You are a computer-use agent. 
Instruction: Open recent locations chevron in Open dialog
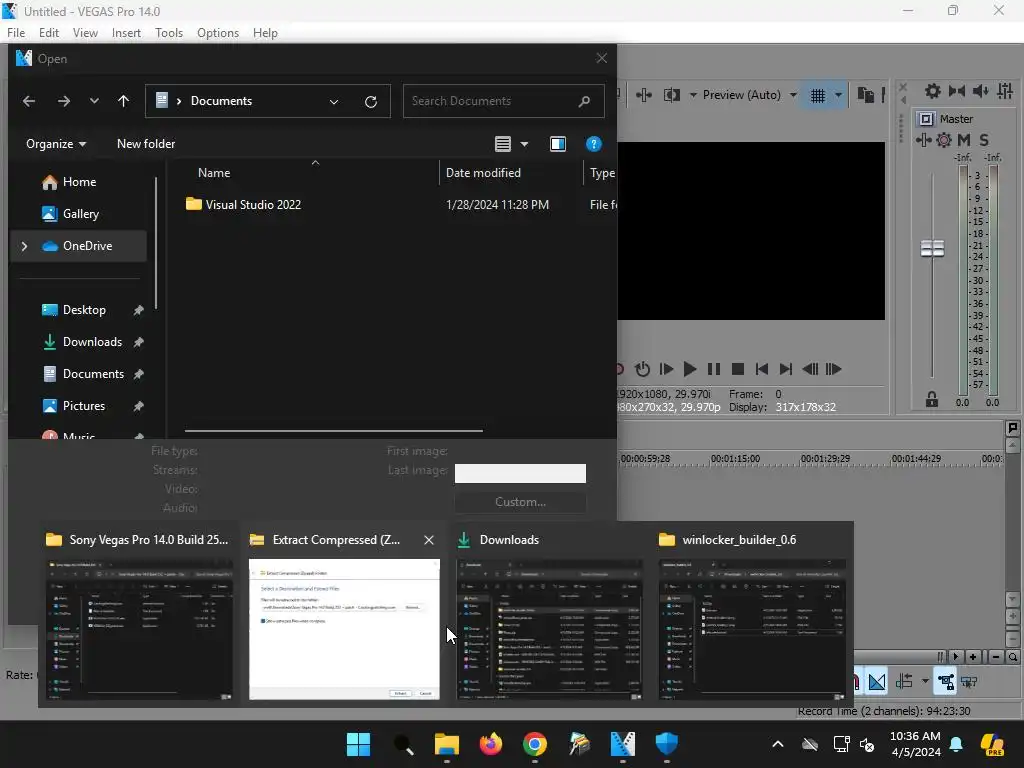coord(95,101)
